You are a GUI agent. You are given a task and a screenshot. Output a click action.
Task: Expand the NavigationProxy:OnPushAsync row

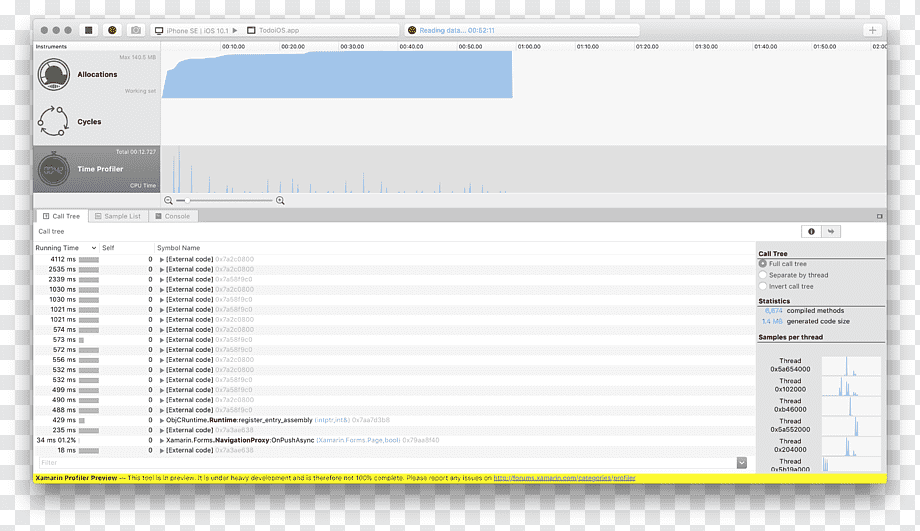coord(162,440)
